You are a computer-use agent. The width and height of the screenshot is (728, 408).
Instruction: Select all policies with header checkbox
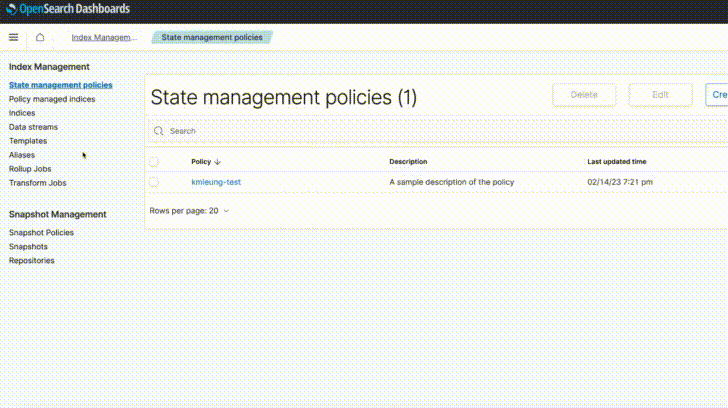(x=154, y=161)
